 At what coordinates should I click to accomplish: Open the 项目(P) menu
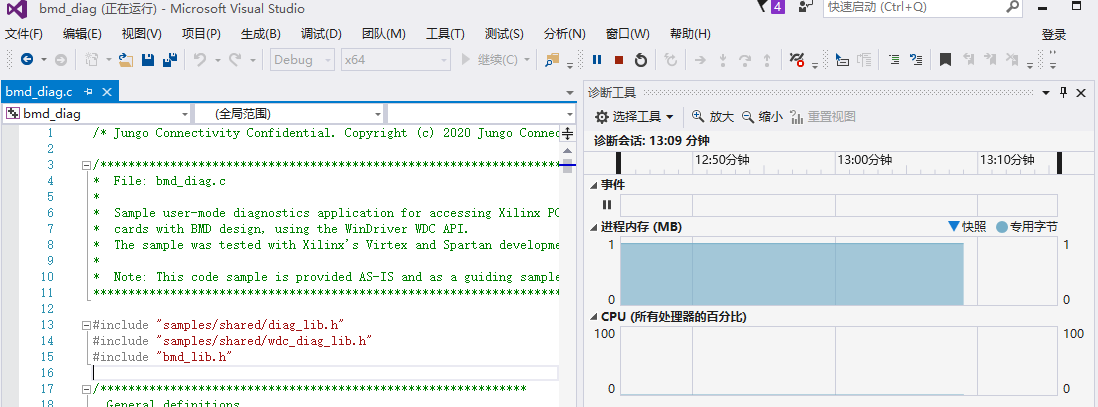pyautogui.click(x=201, y=34)
